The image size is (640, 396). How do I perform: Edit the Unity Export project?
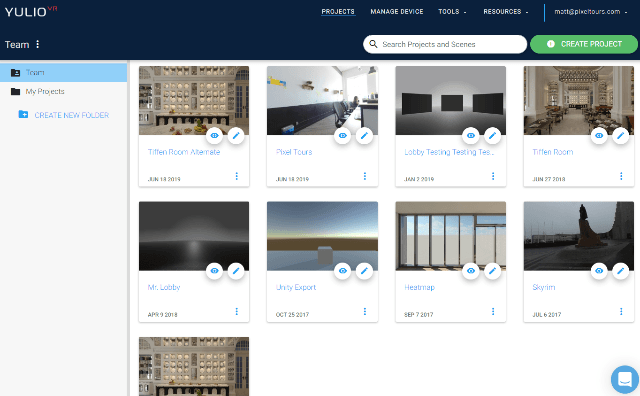364,271
